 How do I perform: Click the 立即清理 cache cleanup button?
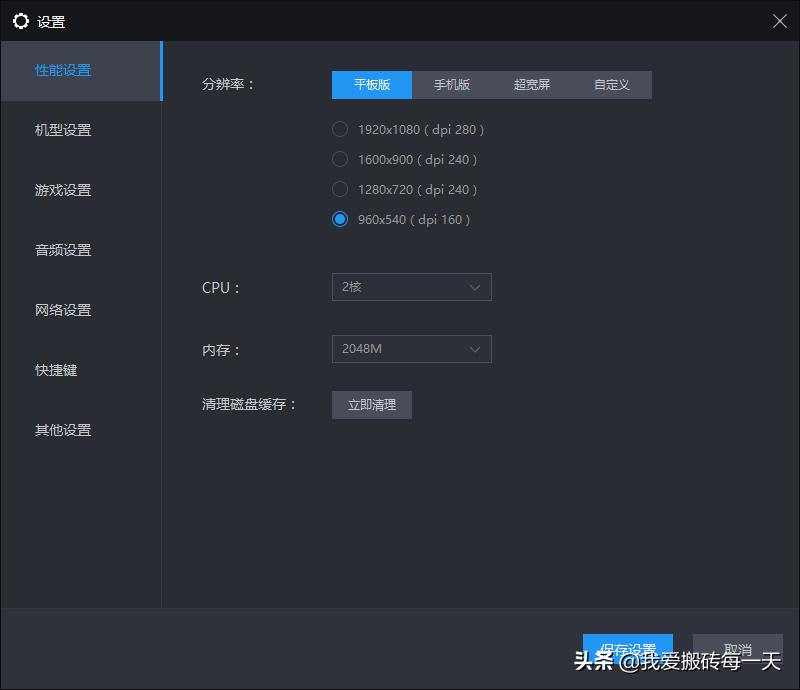(371, 405)
